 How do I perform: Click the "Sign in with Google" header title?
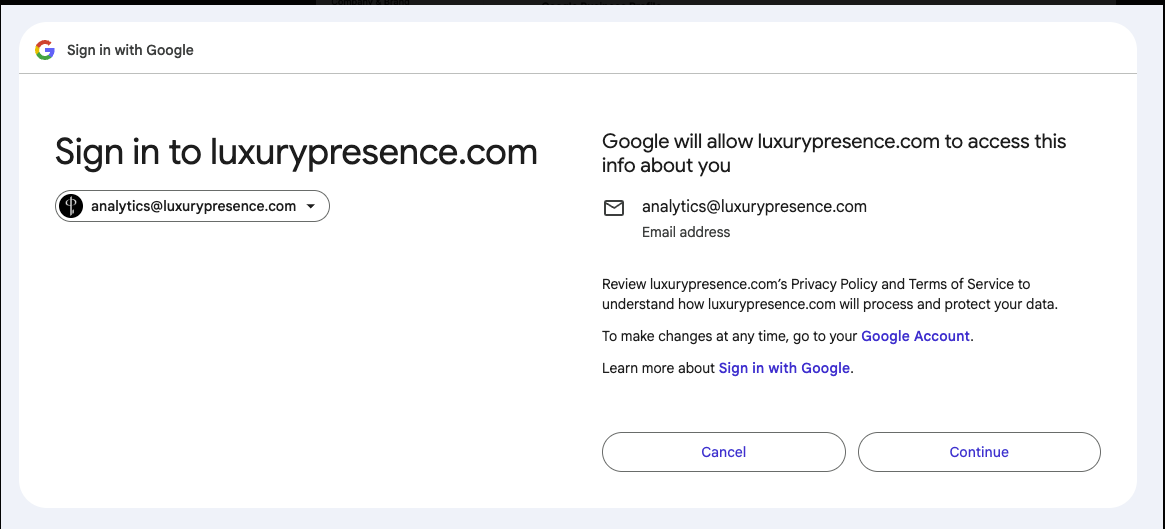(x=130, y=50)
